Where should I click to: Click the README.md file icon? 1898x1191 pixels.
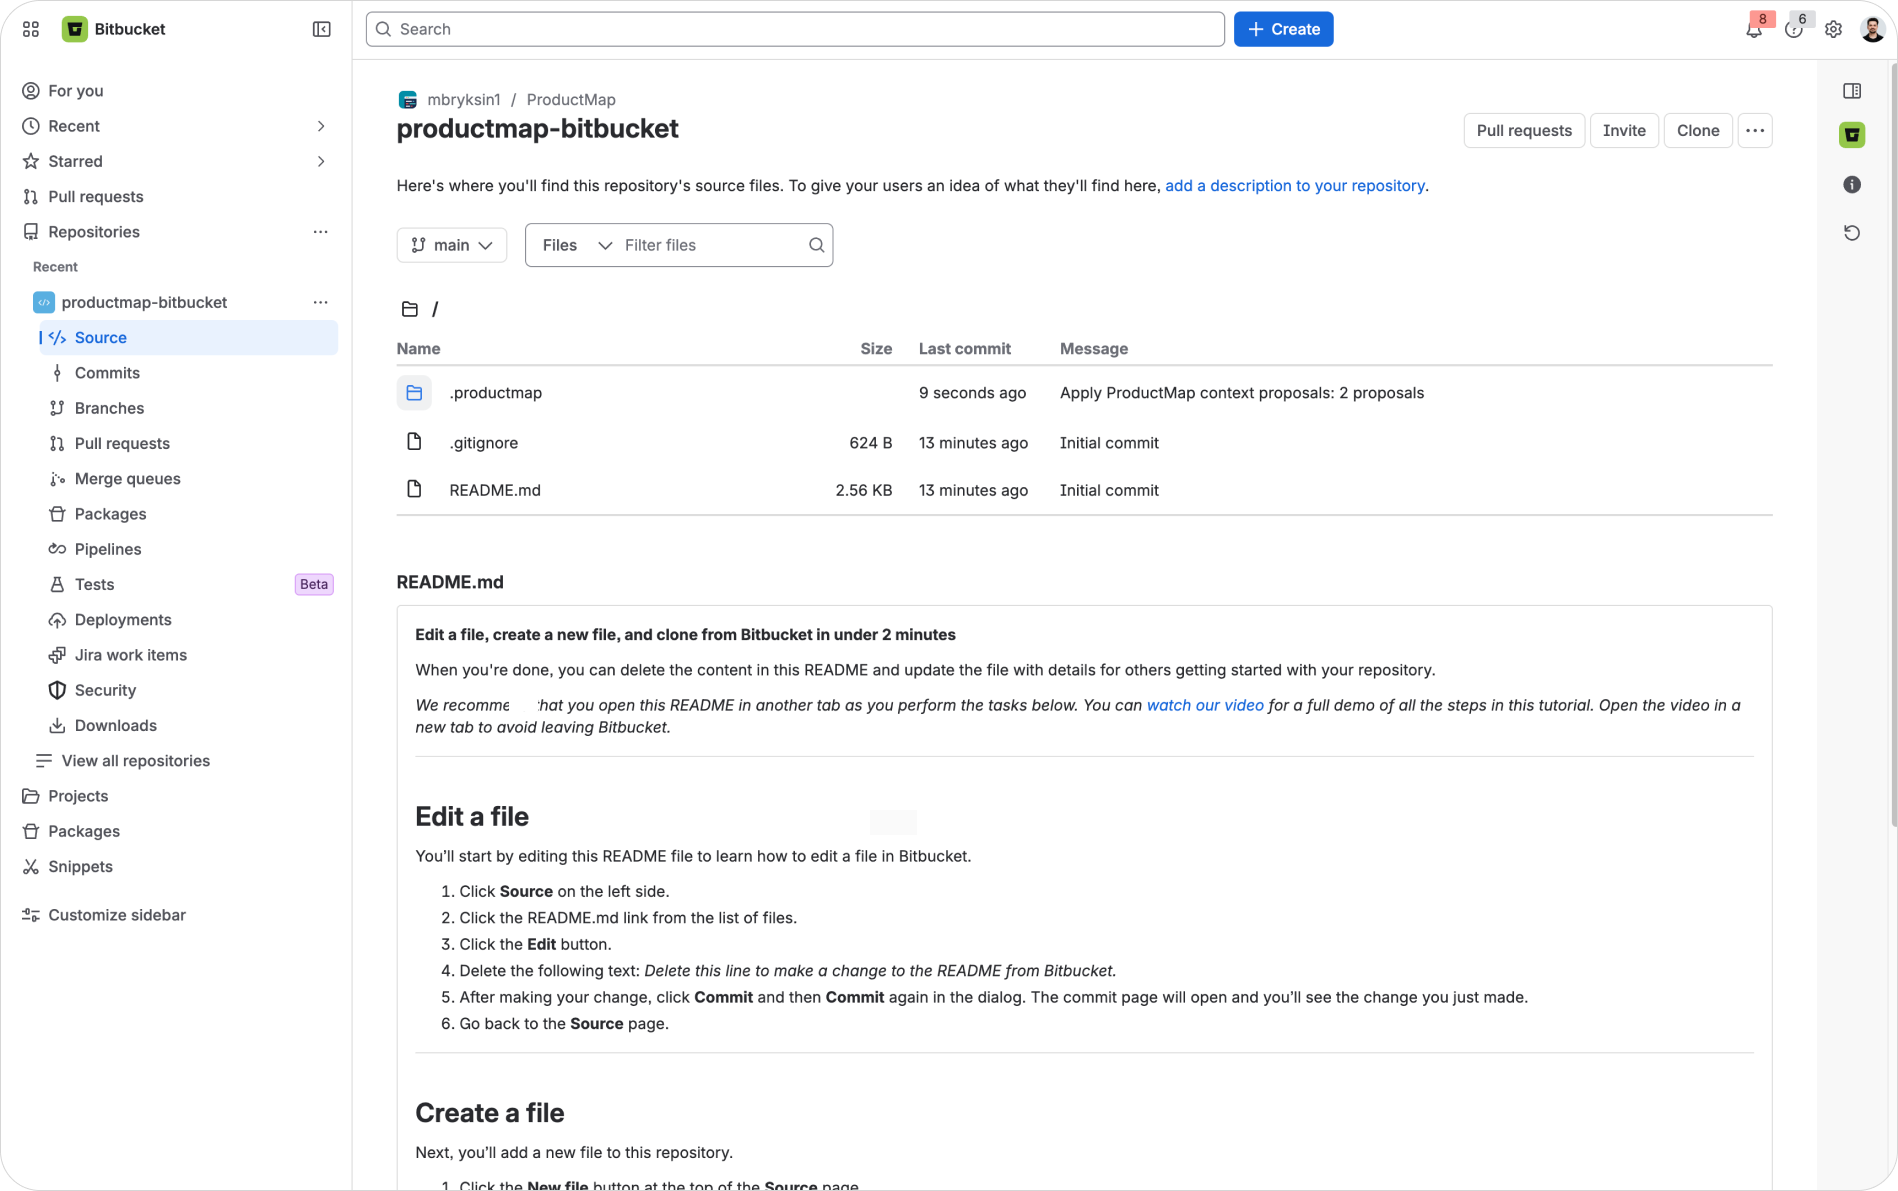click(x=414, y=489)
